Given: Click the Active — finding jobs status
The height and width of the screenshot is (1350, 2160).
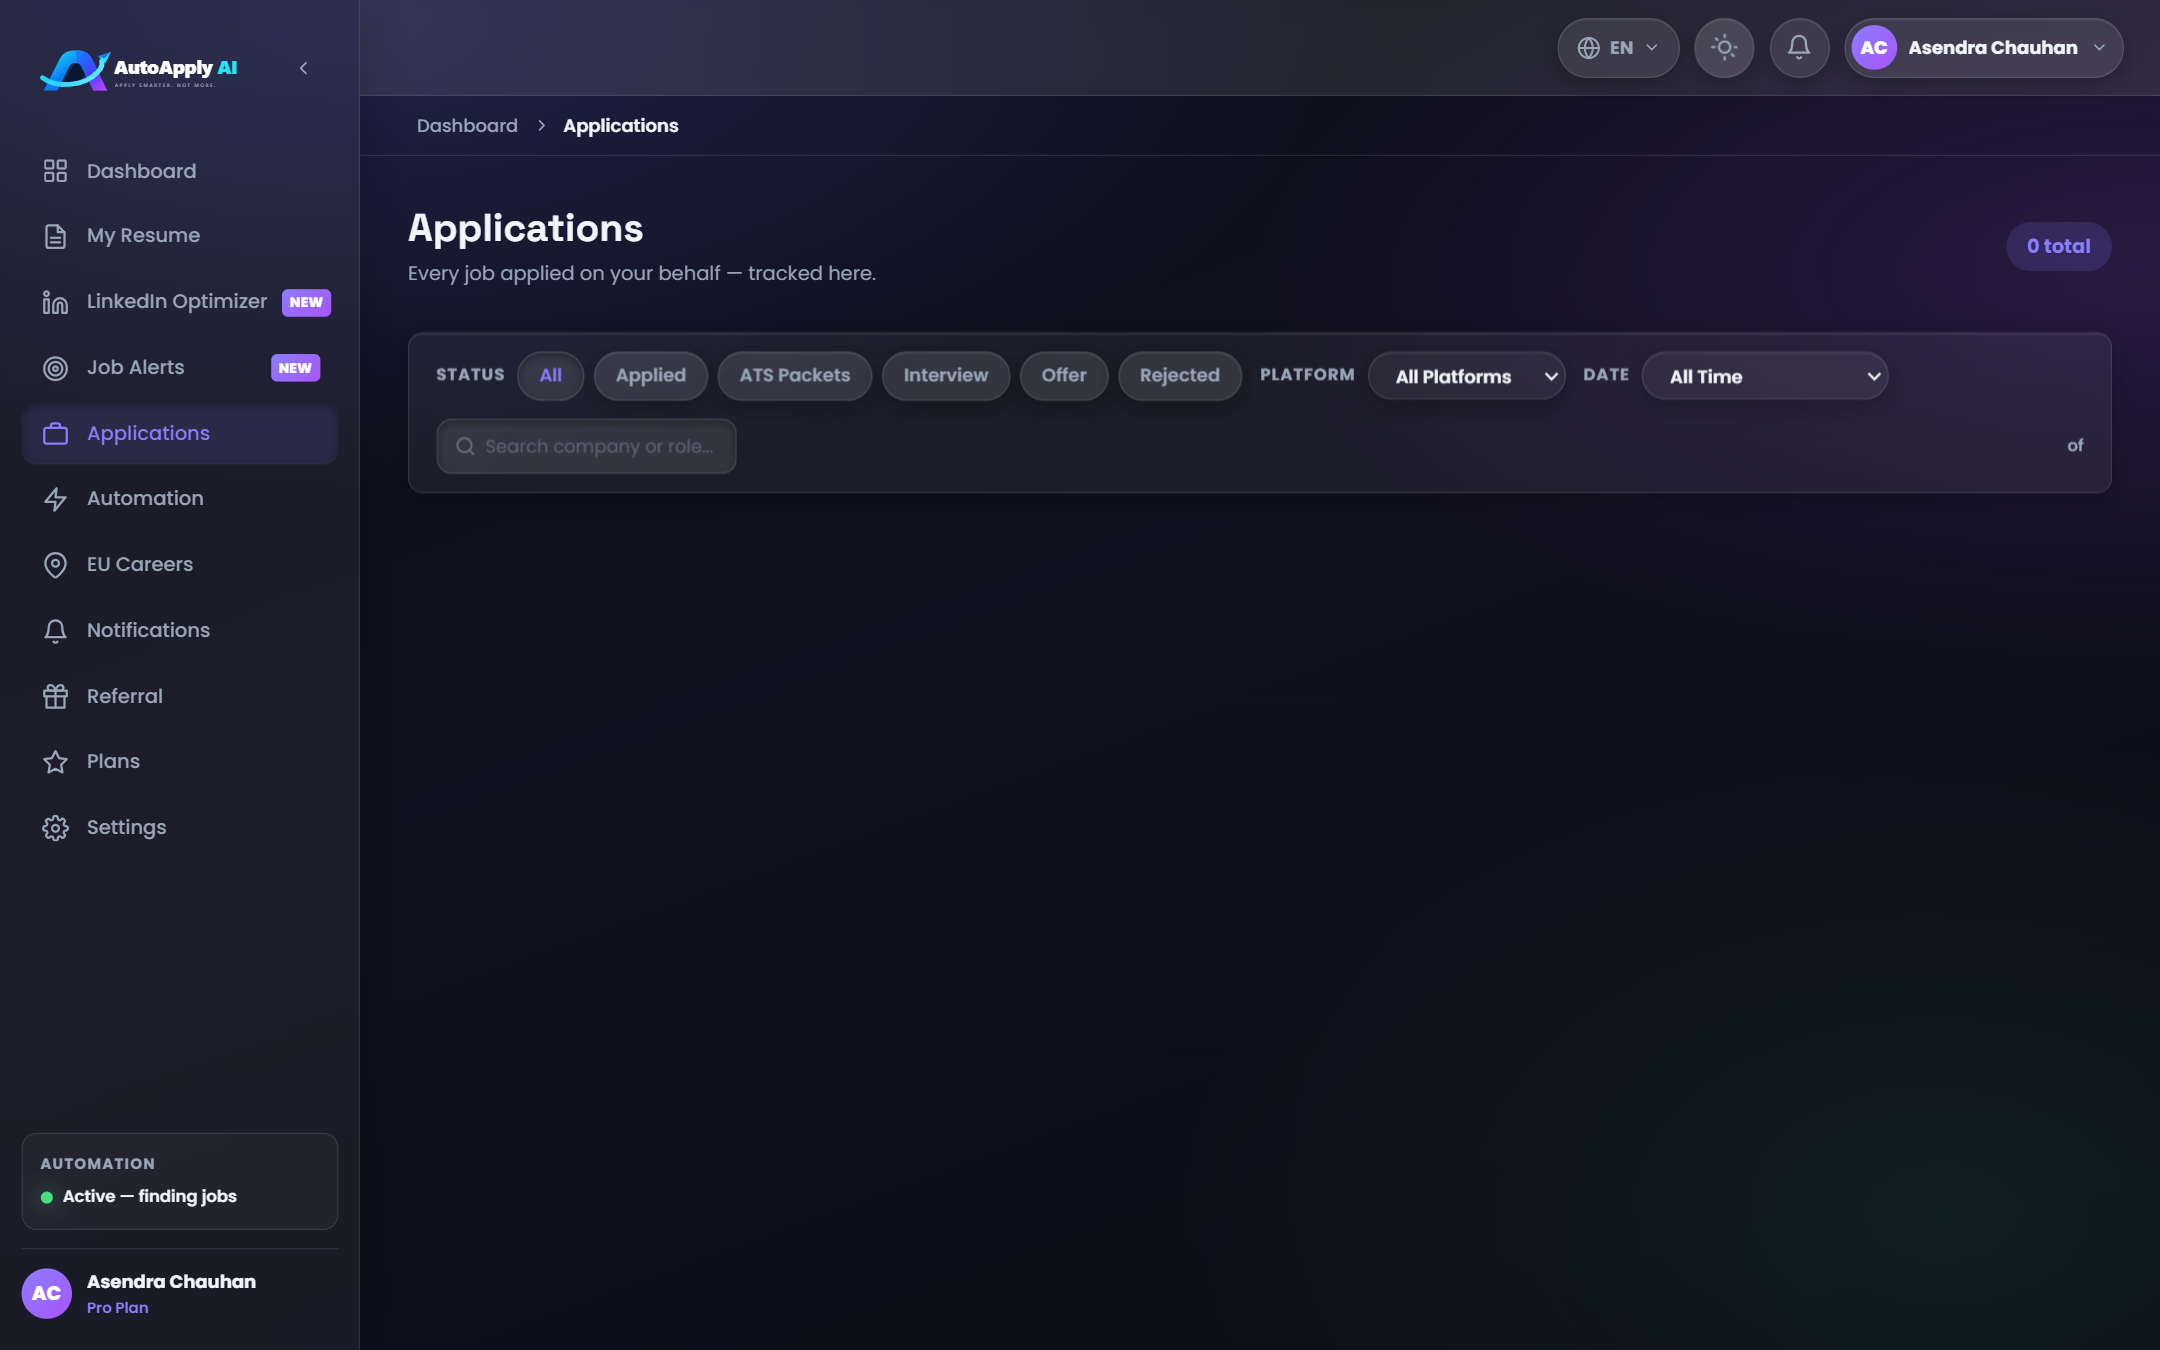Looking at the screenshot, I should click(150, 1197).
